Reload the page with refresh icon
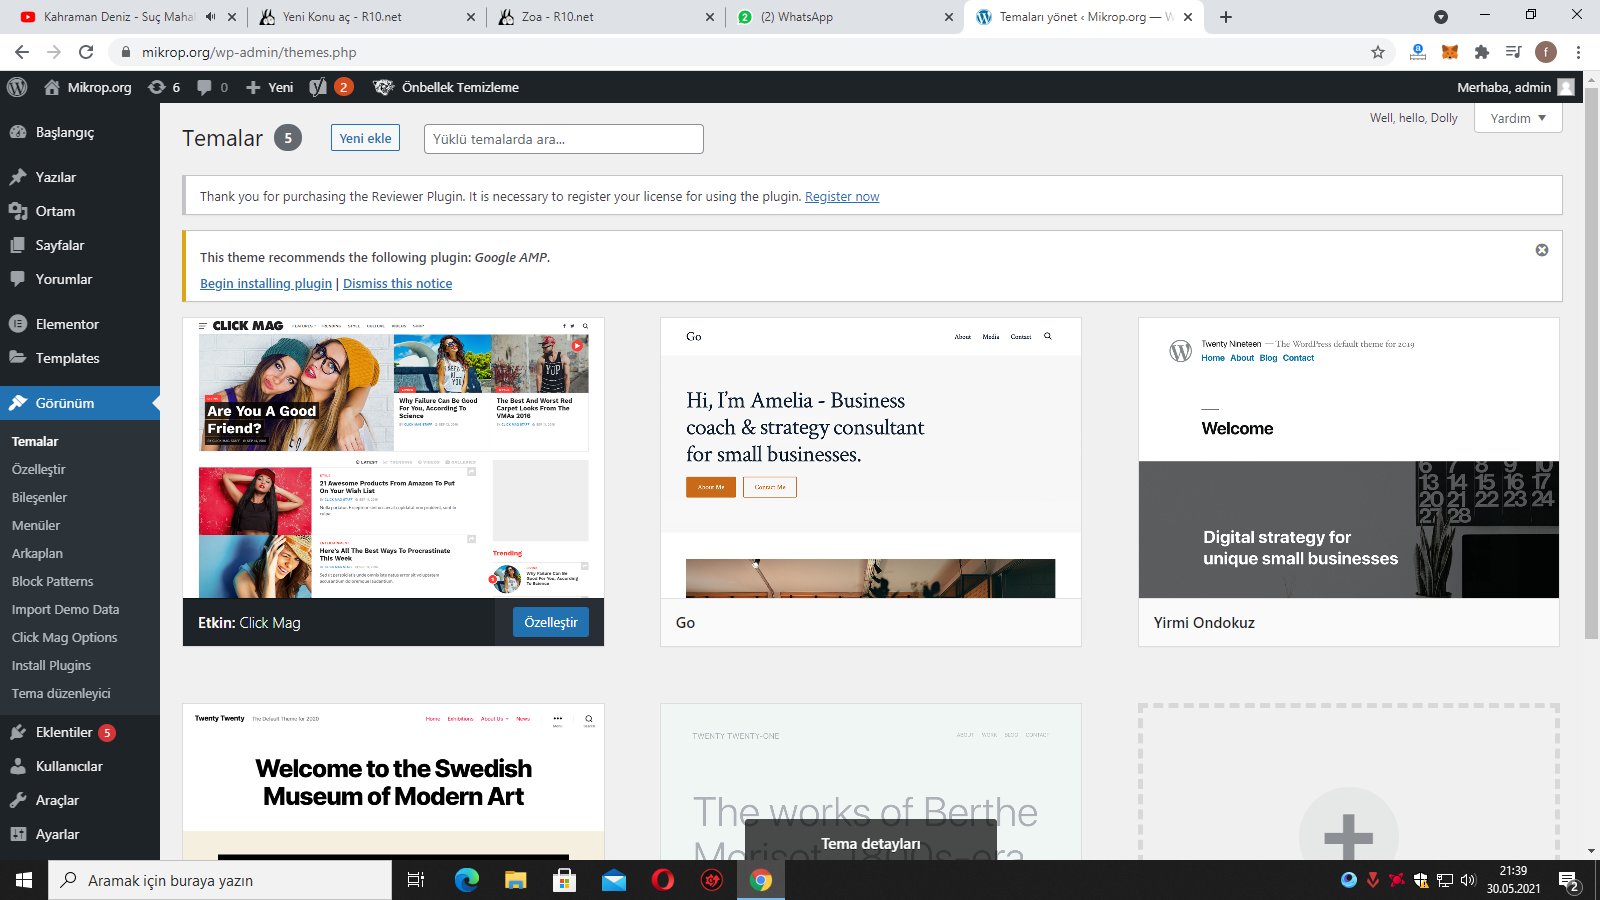 pyautogui.click(x=86, y=52)
